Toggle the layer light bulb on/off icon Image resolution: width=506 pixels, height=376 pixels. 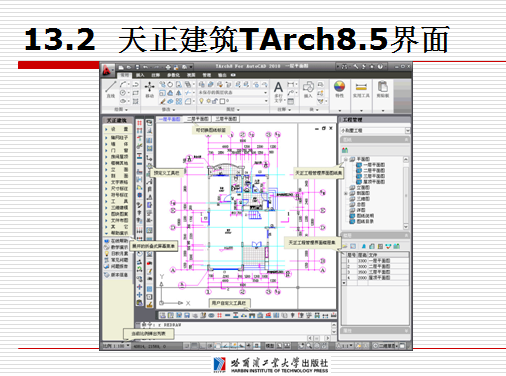(201, 101)
